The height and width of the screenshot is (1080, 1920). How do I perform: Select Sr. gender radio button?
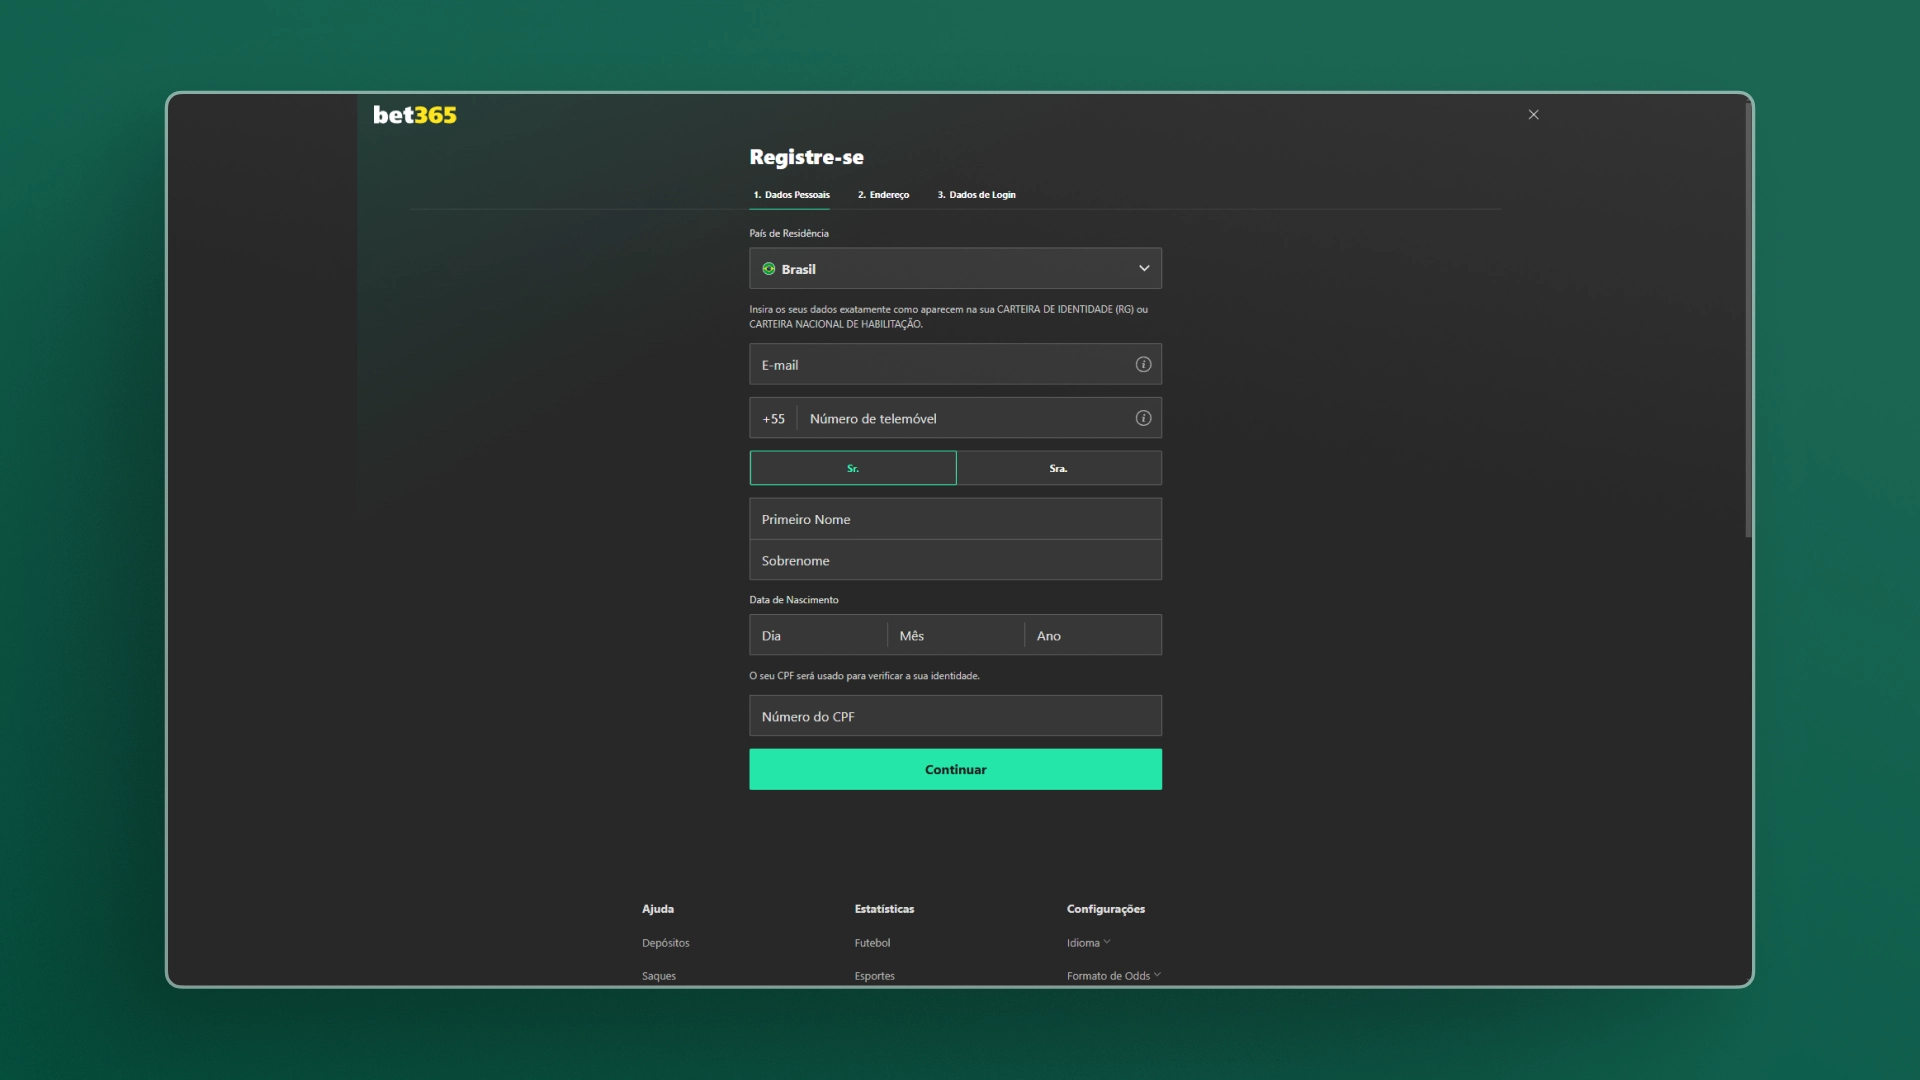click(852, 468)
